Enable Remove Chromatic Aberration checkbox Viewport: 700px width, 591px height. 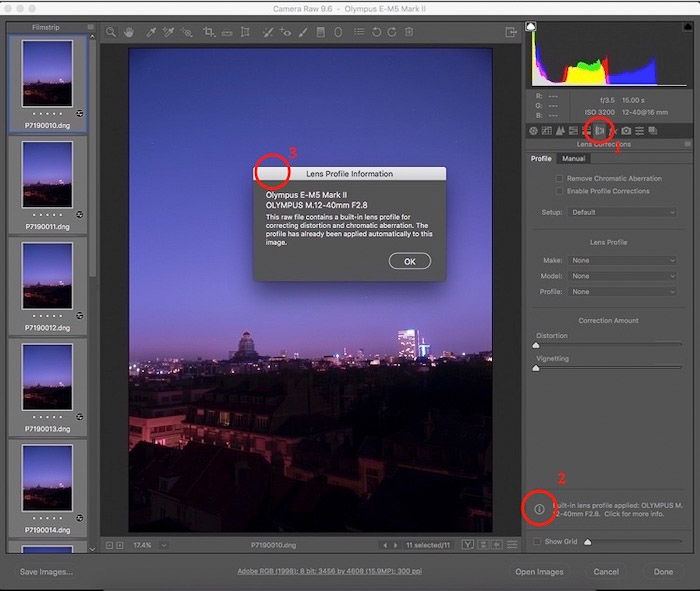[x=559, y=179]
